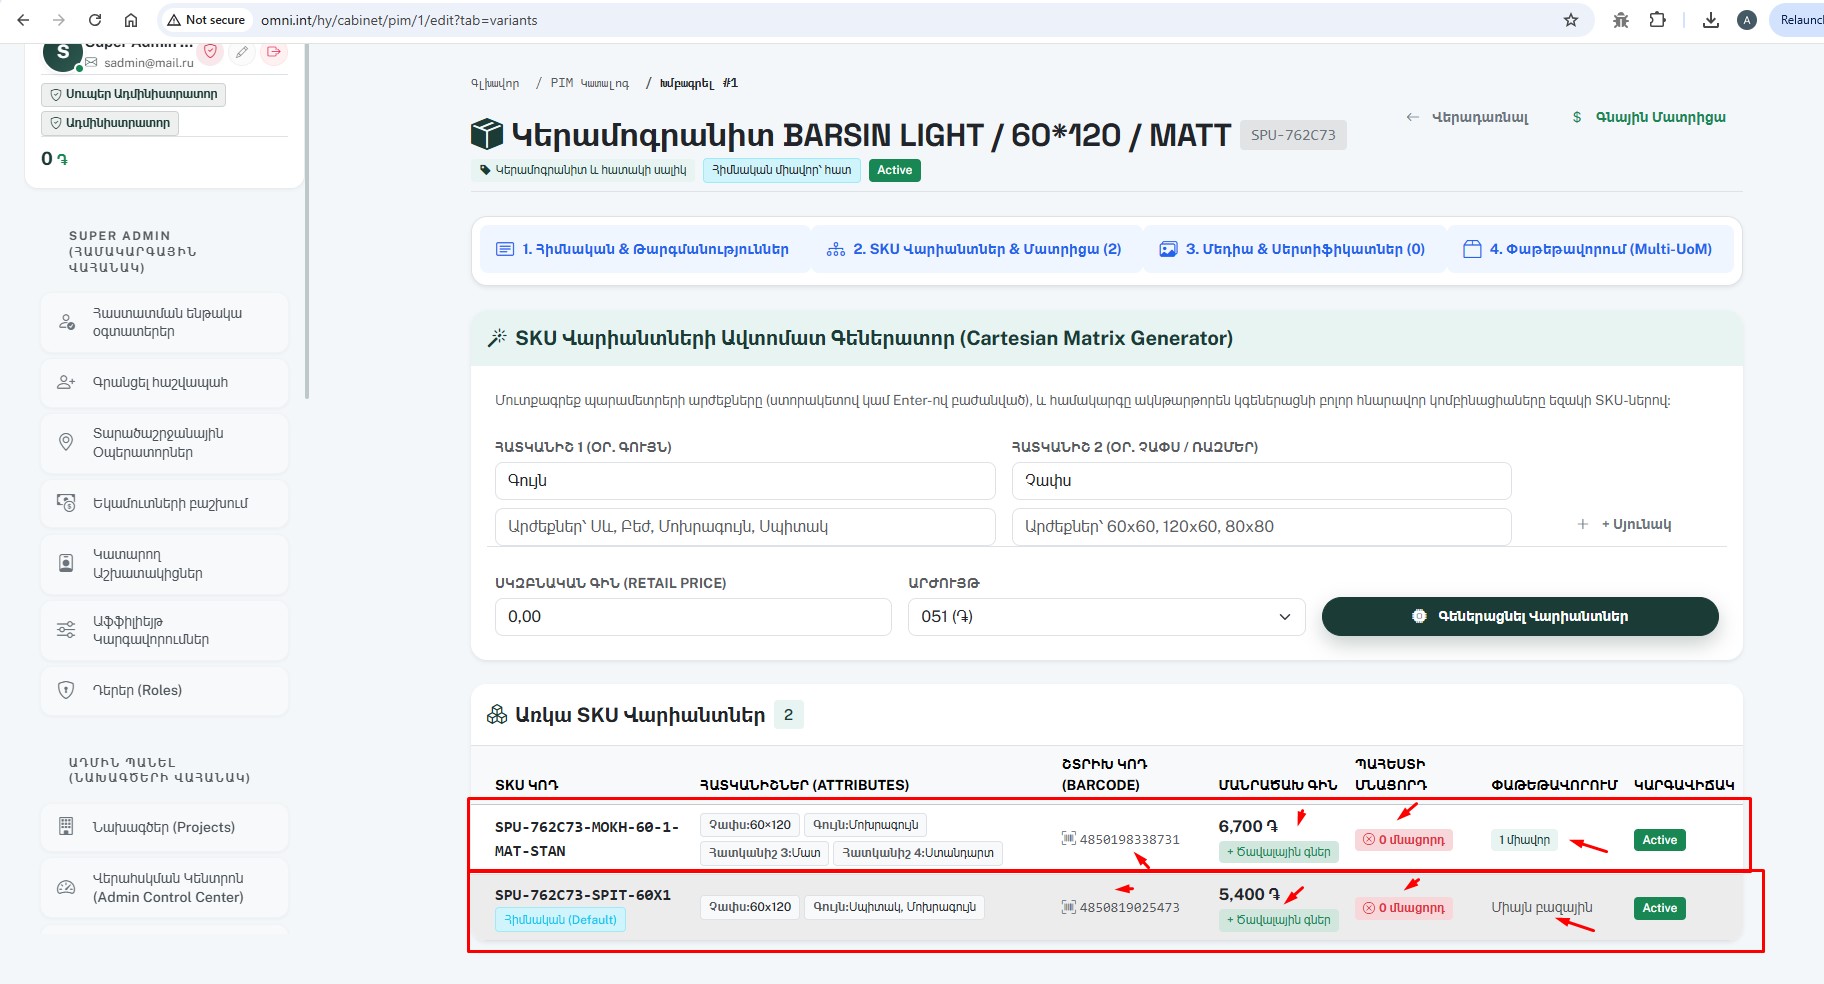Open the browser downloads icon
The image size is (1824, 984).
tap(1711, 20)
